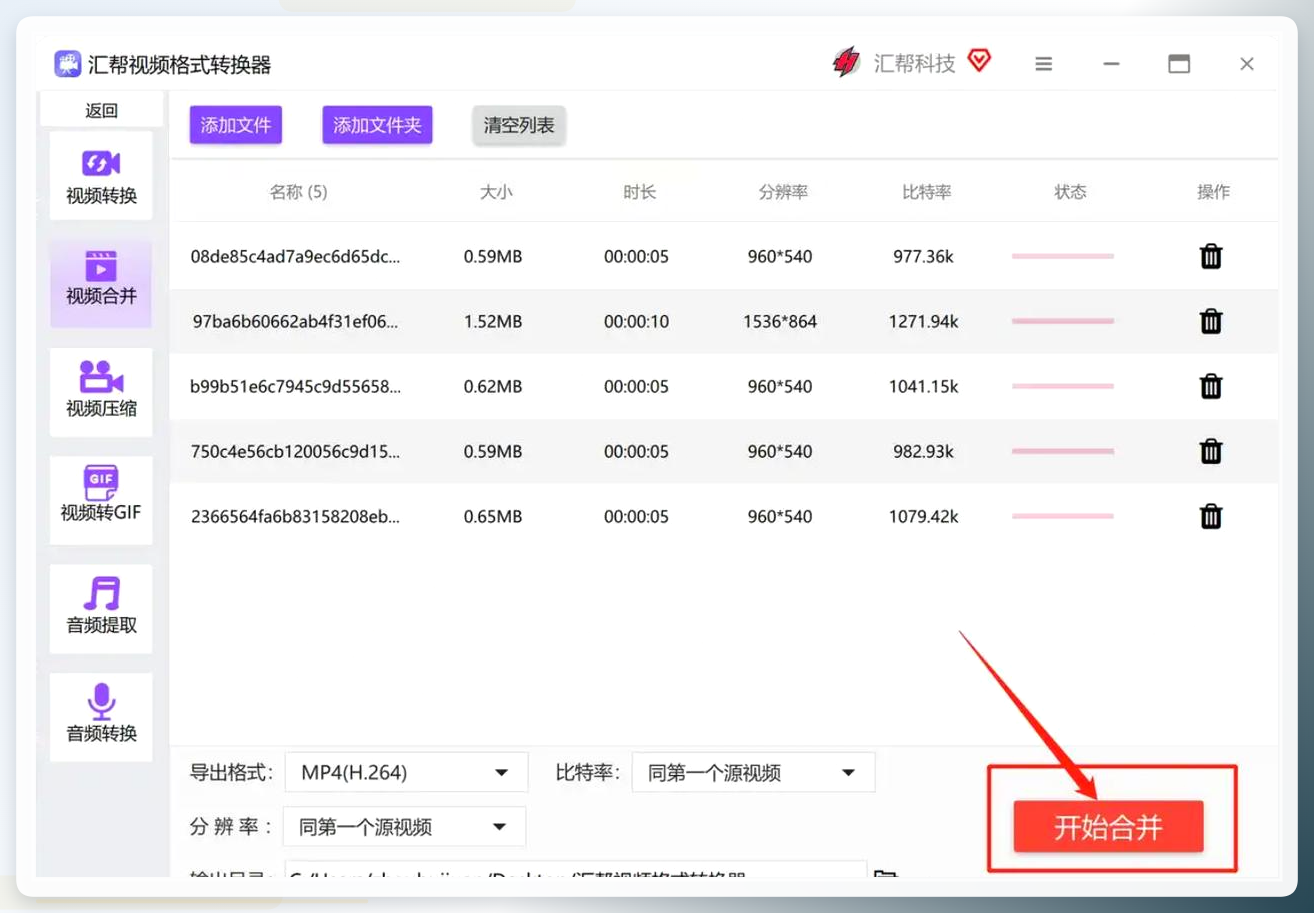
Task: Click the 0.62MB size cell
Action: pos(493,387)
